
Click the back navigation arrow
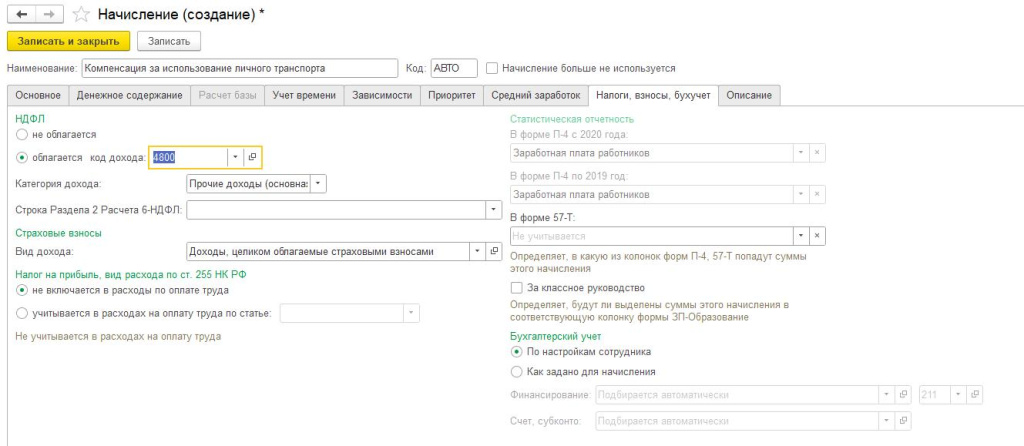click(x=21, y=15)
